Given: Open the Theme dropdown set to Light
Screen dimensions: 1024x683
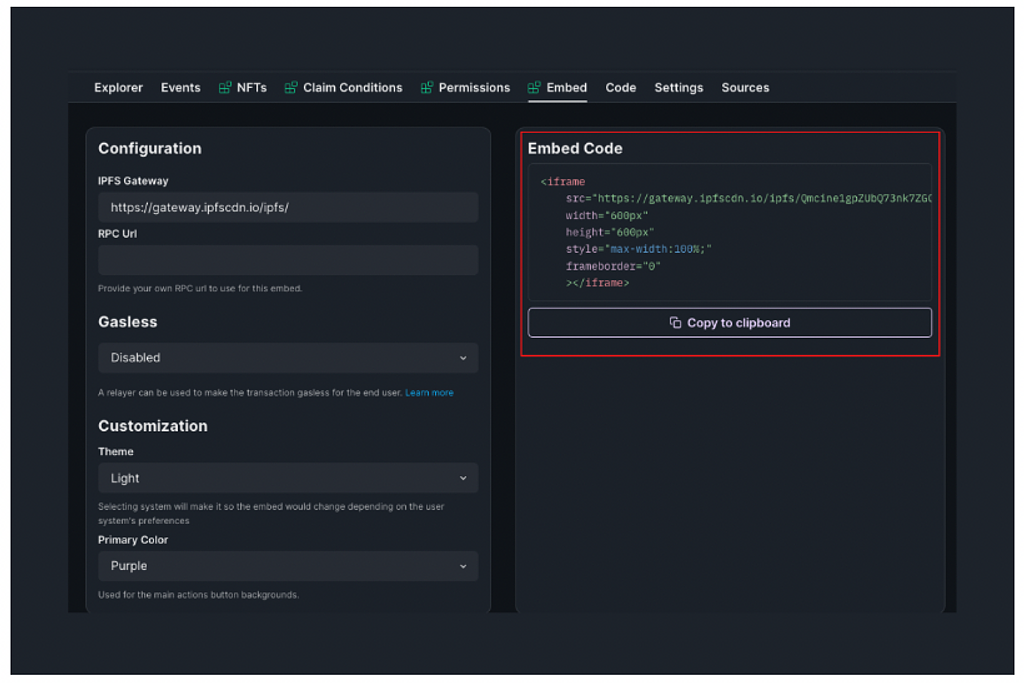Looking at the screenshot, I should (x=288, y=478).
